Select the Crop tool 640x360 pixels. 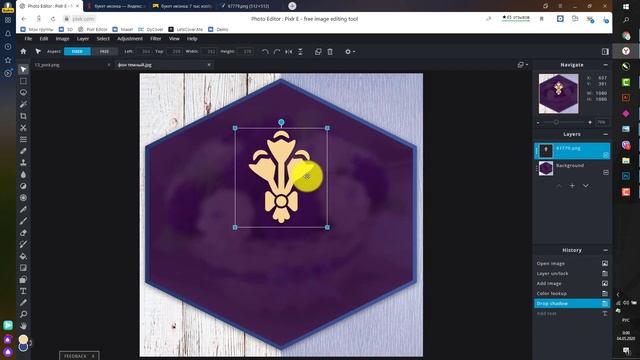[23, 116]
